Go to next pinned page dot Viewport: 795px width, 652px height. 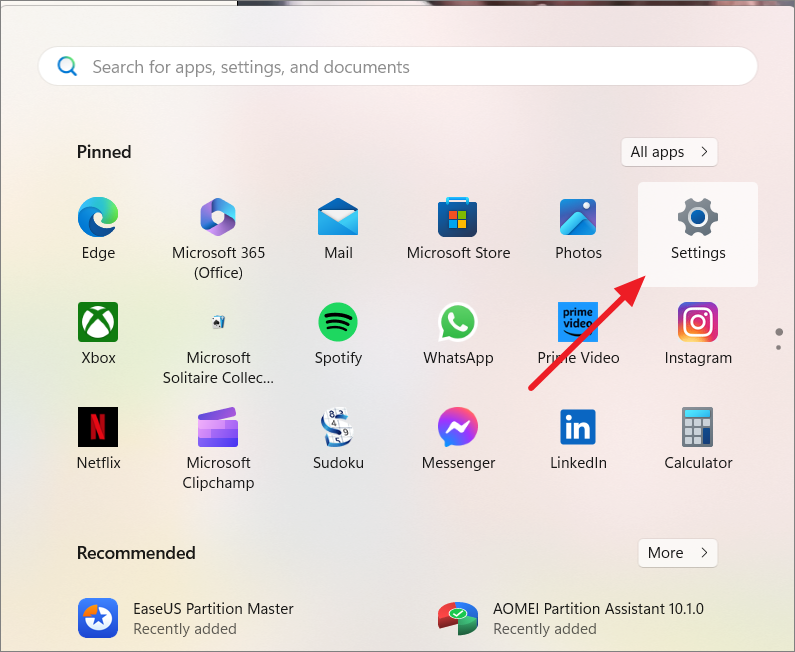[778, 347]
